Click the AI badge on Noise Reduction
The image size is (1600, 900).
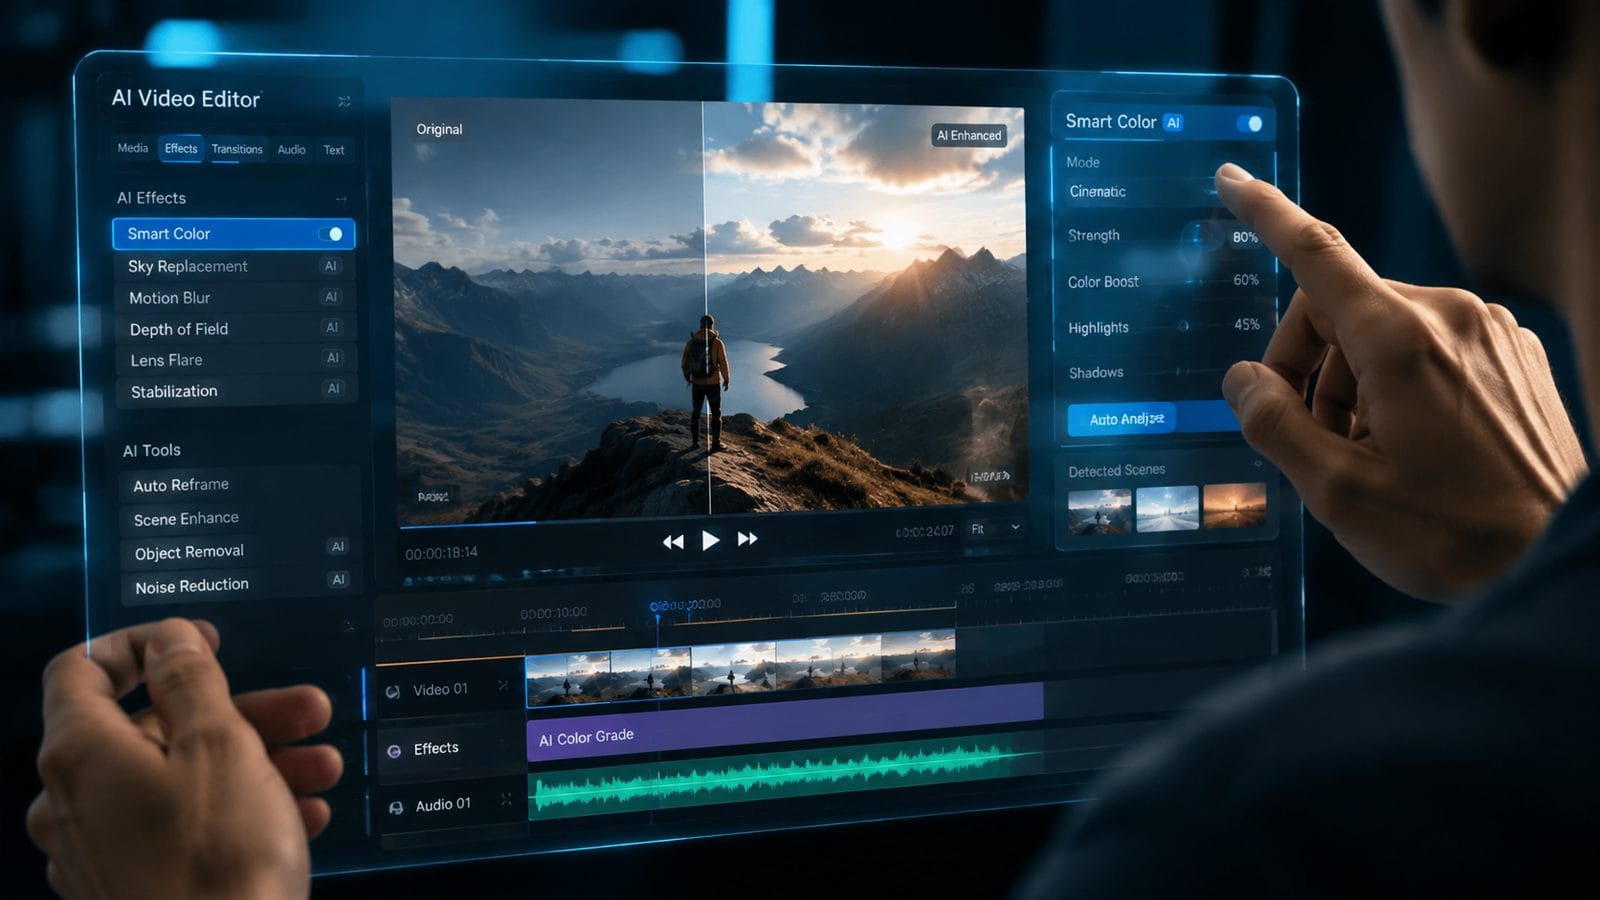[x=339, y=580]
